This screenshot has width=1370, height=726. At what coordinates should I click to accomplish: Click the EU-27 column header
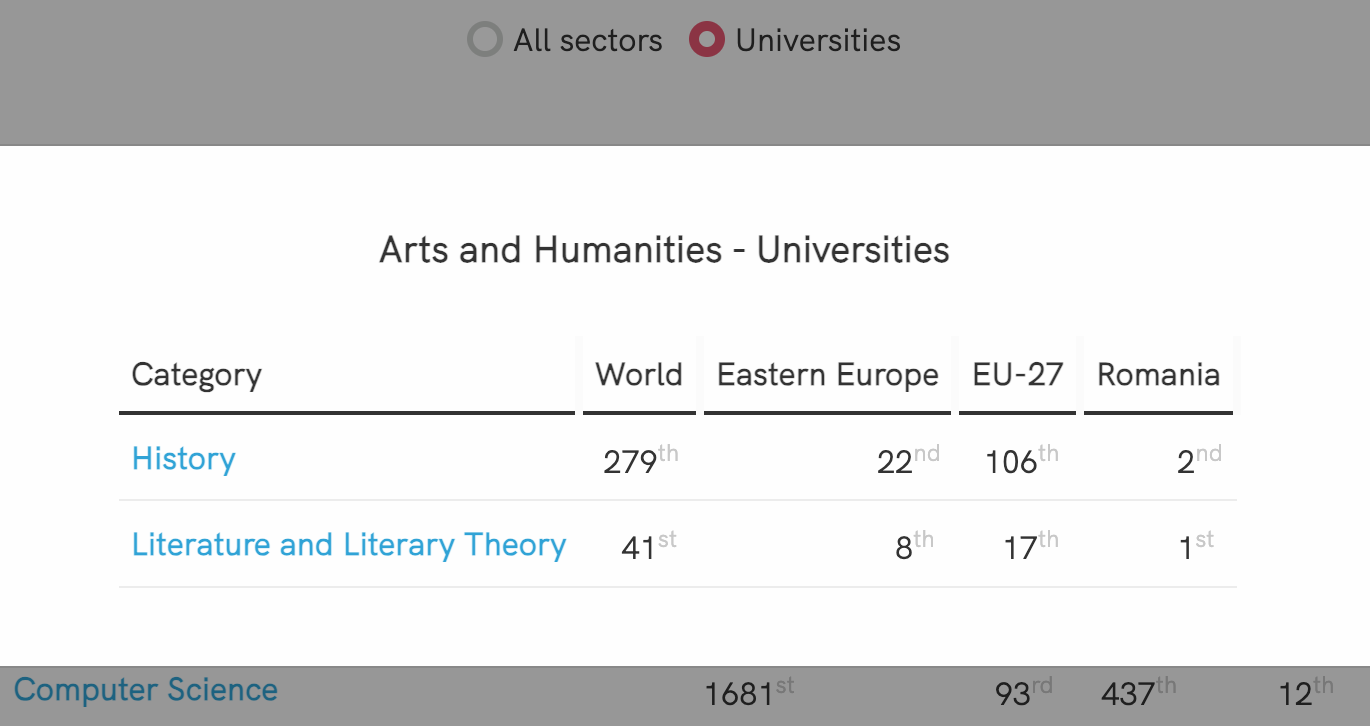pyautogui.click(x=1017, y=375)
